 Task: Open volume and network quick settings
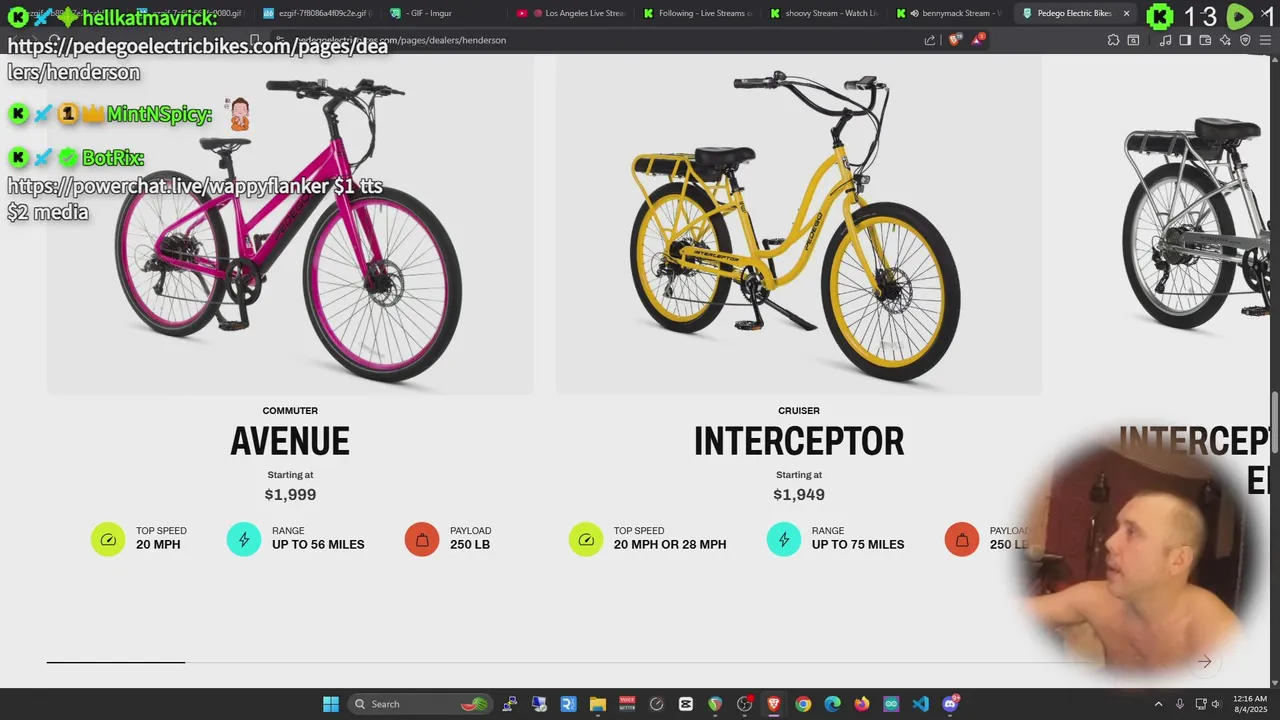pos(1209,704)
